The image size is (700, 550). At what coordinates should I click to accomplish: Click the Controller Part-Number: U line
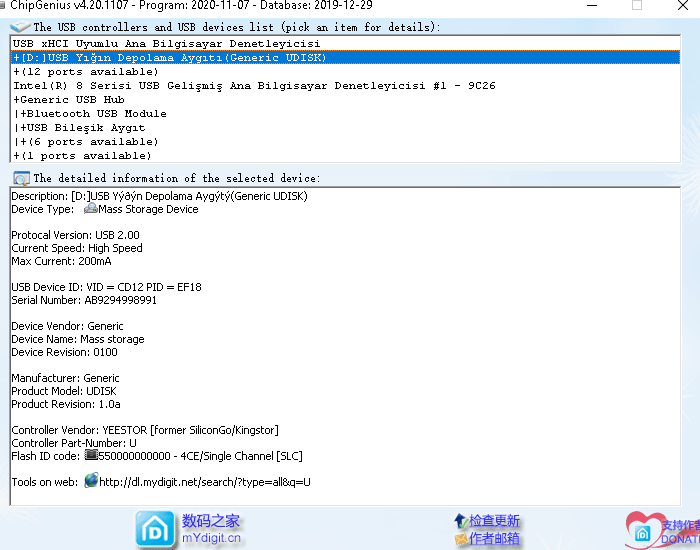(74, 443)
